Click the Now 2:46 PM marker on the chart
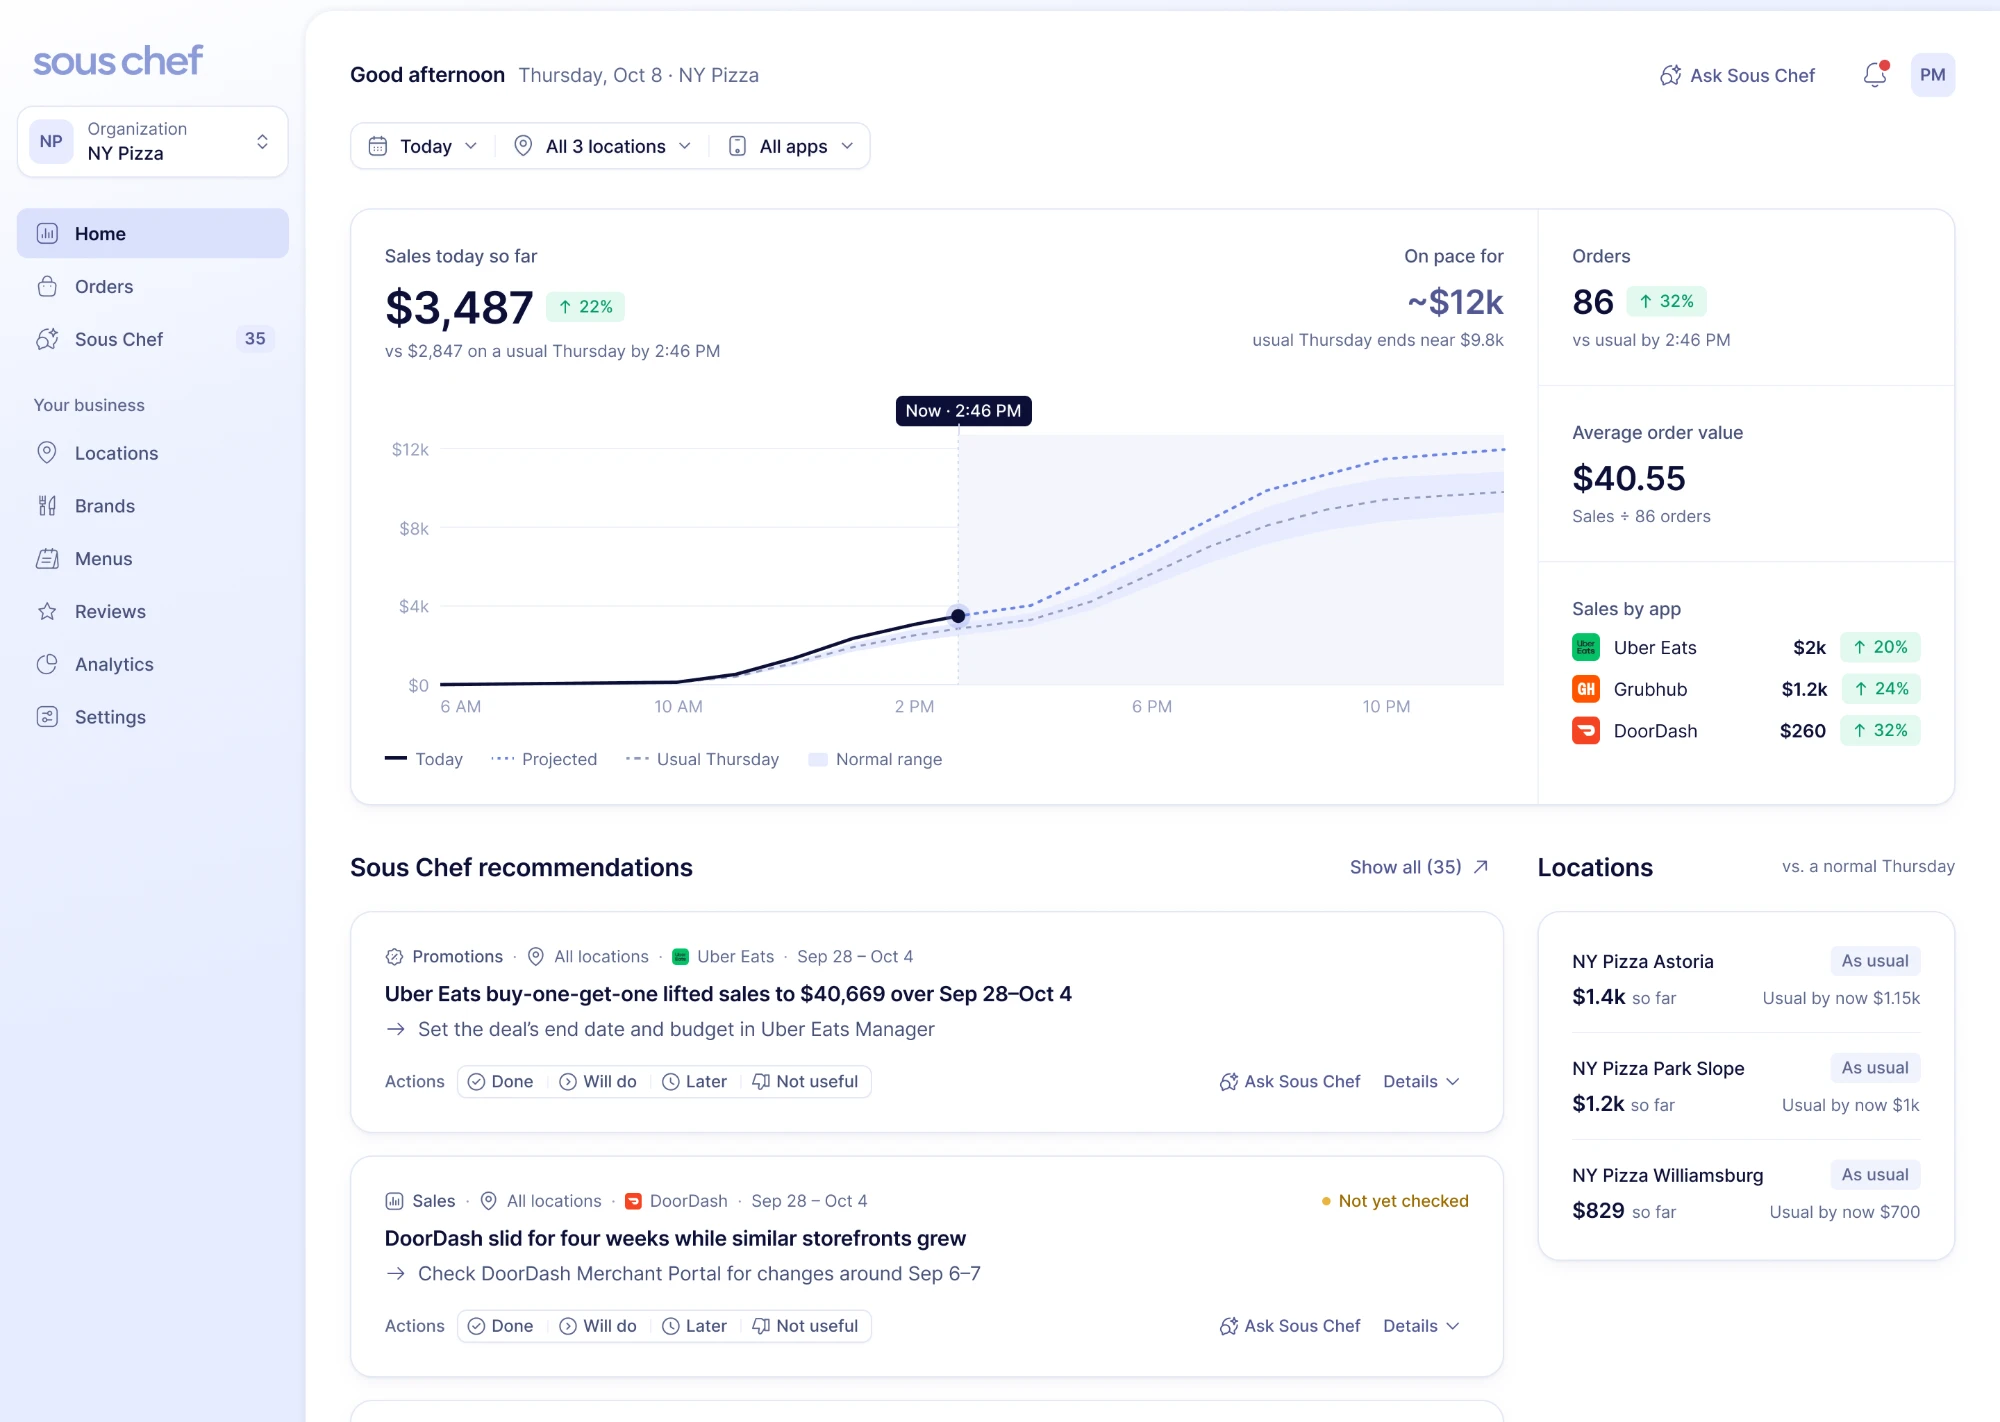Image resolution: width=2000 pixels, height=1422 pixels. click(x=963, y=411)
